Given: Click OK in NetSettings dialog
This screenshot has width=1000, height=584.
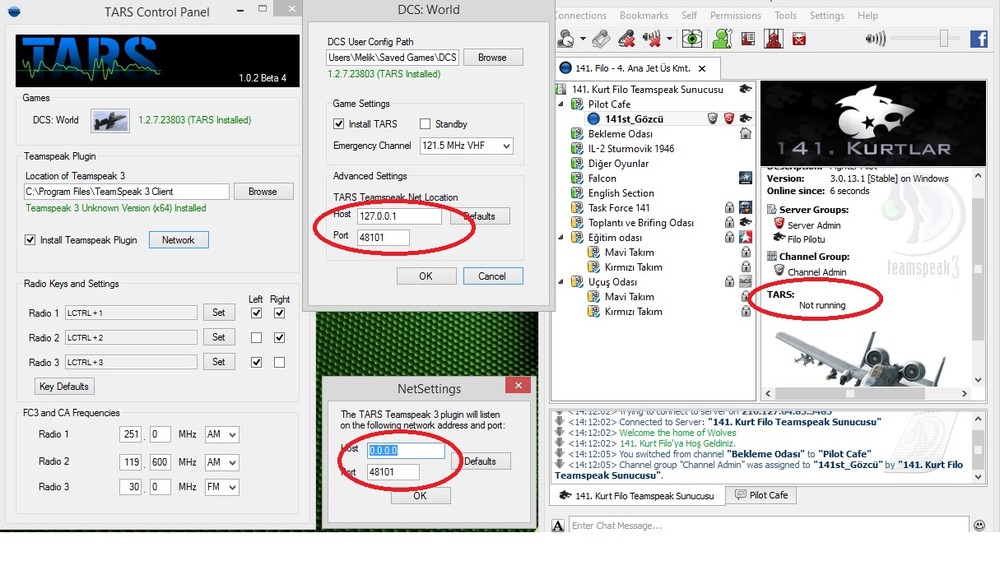Looking at the screenshot, I should (420, 495).
